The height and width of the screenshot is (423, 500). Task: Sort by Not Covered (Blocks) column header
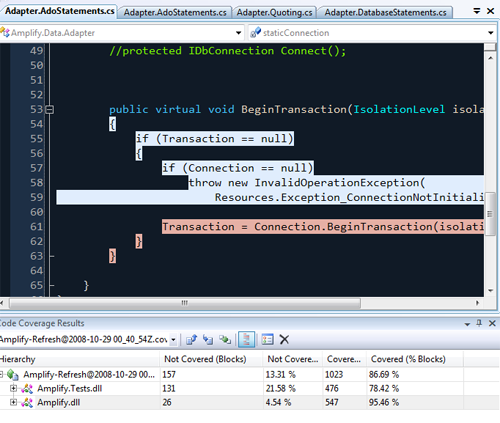[x=212, y=359]
